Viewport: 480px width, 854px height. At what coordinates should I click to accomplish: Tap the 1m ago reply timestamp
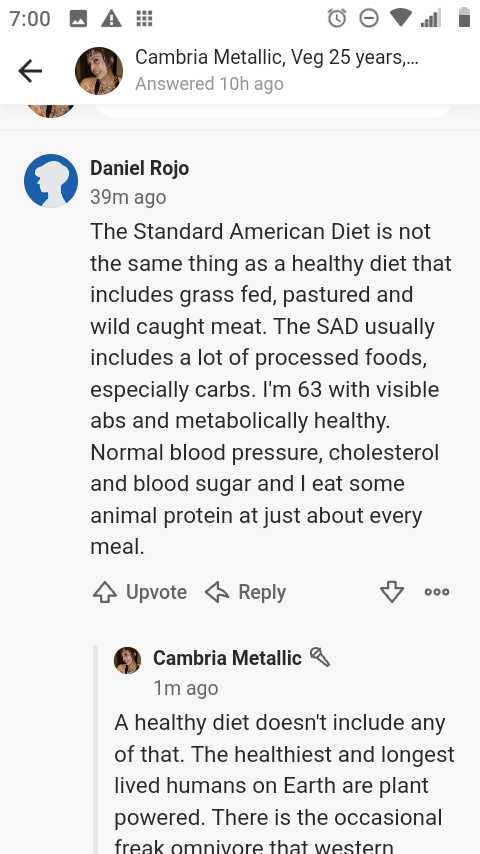click(x=186, y=688)
